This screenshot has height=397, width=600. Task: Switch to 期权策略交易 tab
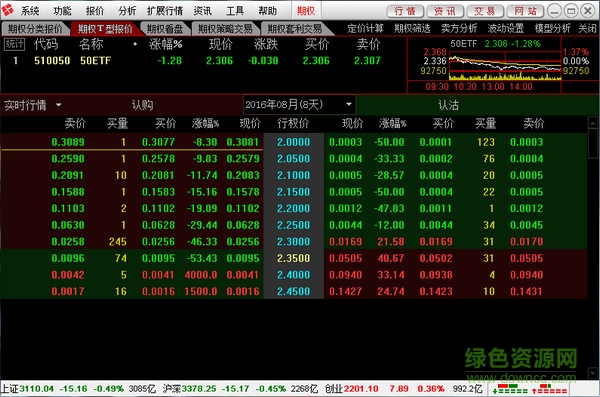click(x=225, y=28)
